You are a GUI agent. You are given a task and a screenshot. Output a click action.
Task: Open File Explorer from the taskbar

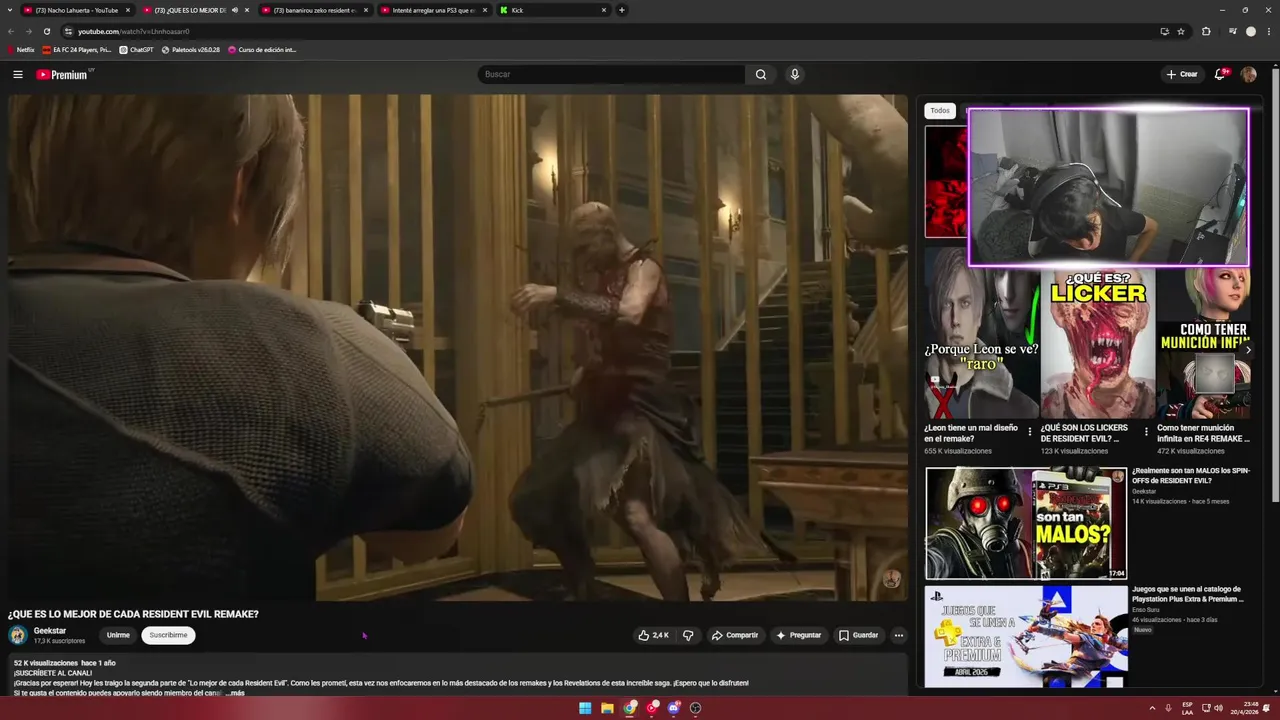[x=607, y=708]
